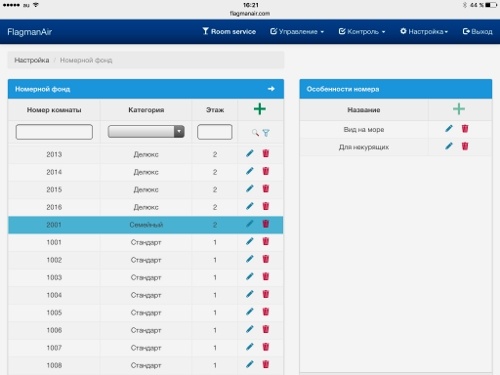
Task: Delete room 1001 using trash icon
Action: (x=266, y=241)
